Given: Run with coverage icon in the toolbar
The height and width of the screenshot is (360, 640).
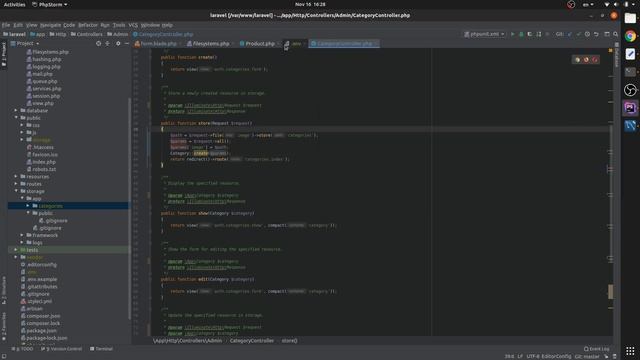Looking at the screenshot, I should [x=530, y=34].
